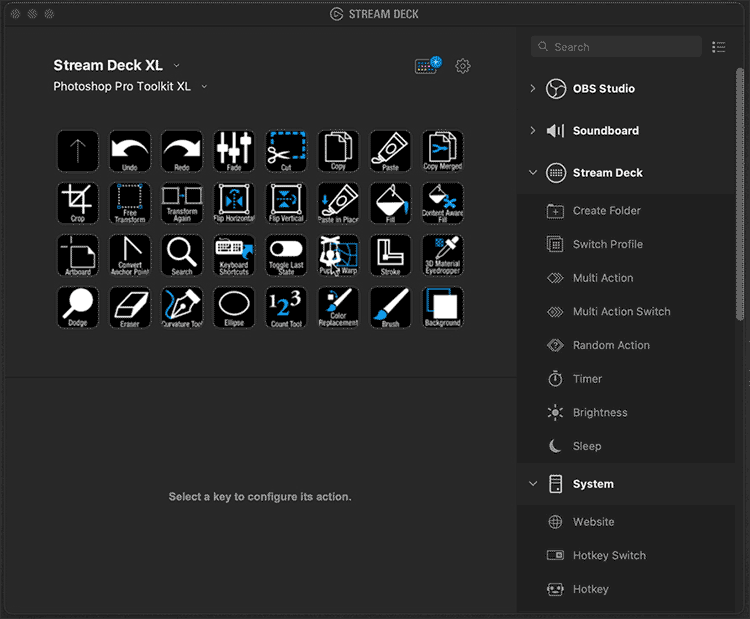Click the Undo key icon
This screenshot has height=619, width=750.
coord(130,151)
